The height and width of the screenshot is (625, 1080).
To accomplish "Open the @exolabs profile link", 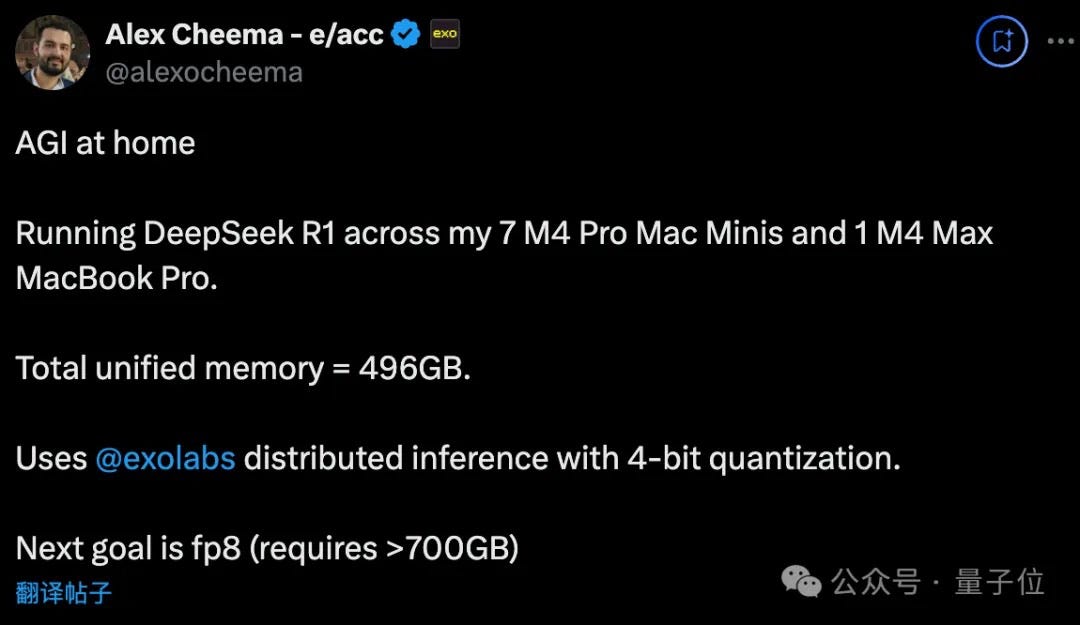I will click(164, 458).
